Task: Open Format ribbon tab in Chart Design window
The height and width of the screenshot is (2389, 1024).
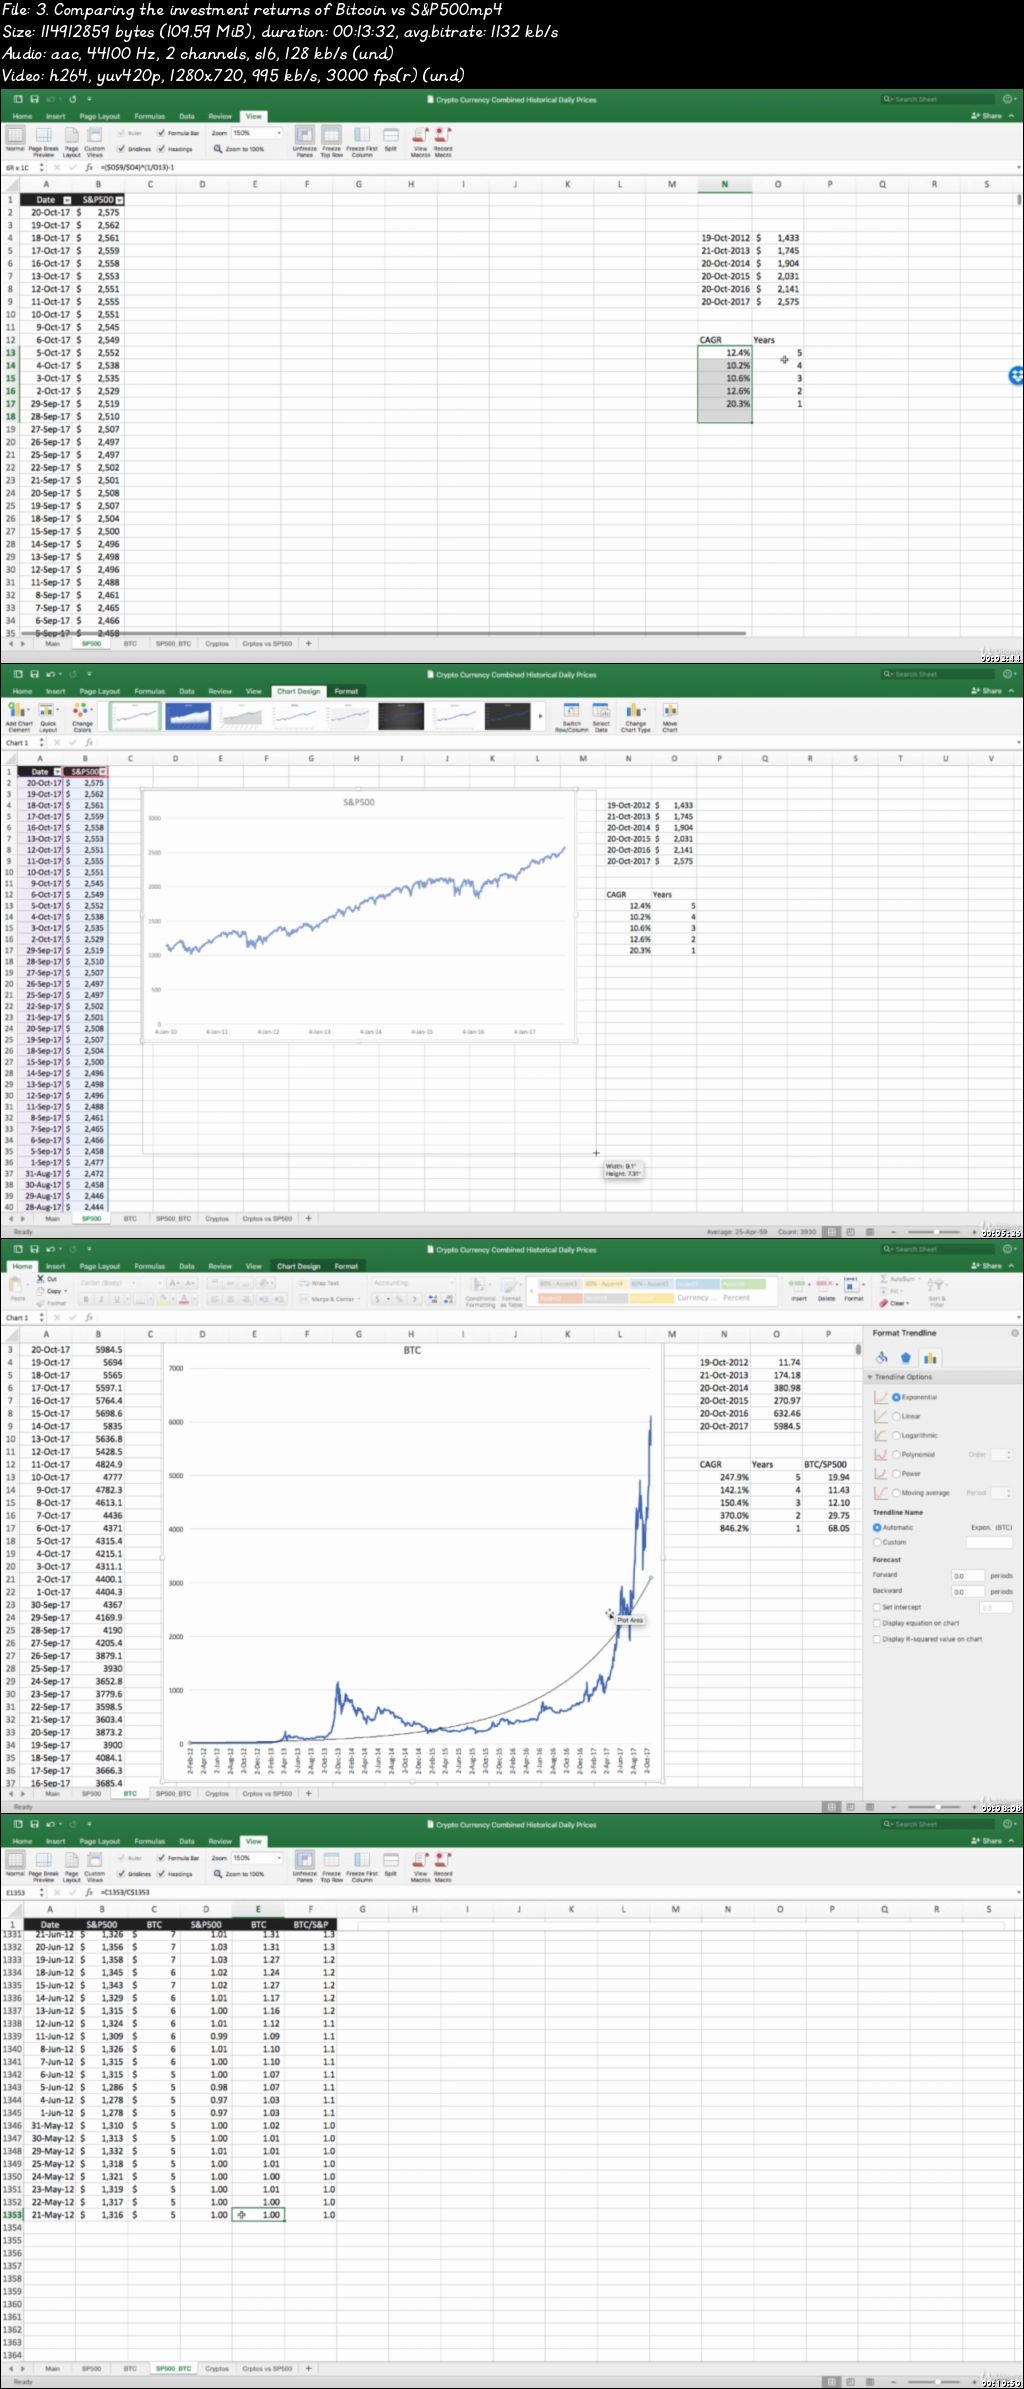Action: tap(346, 691)
